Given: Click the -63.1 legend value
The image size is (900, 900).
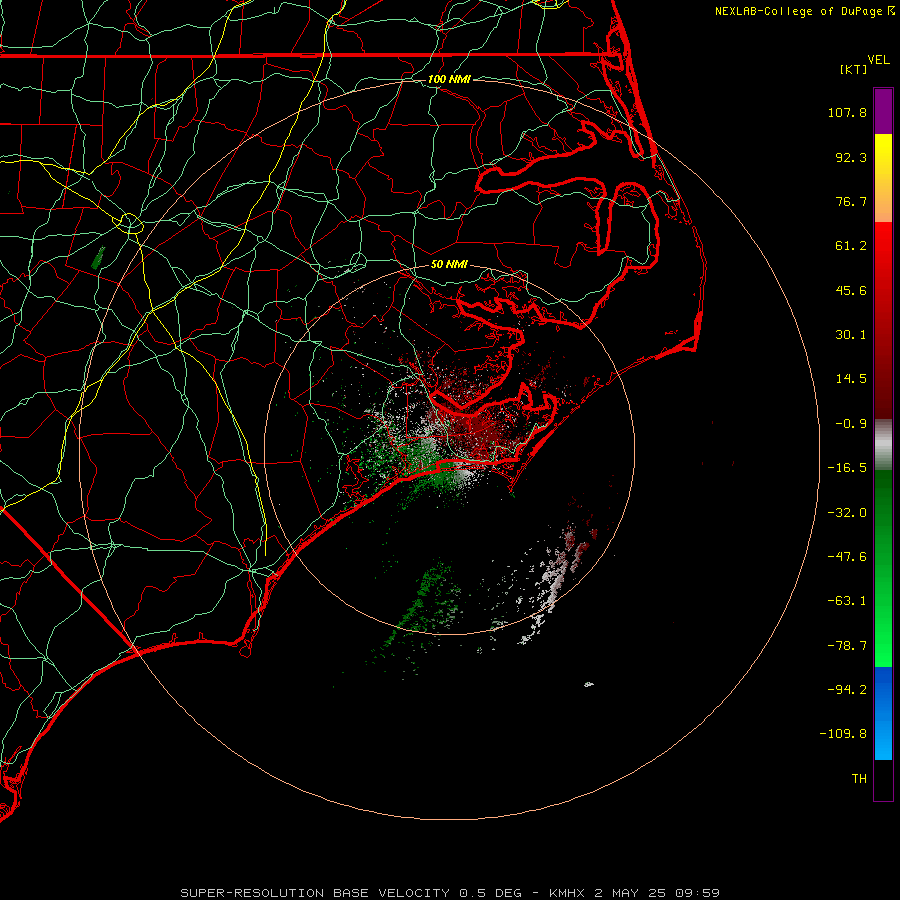Looking at the screenshot, I should (x=847, y=601).
